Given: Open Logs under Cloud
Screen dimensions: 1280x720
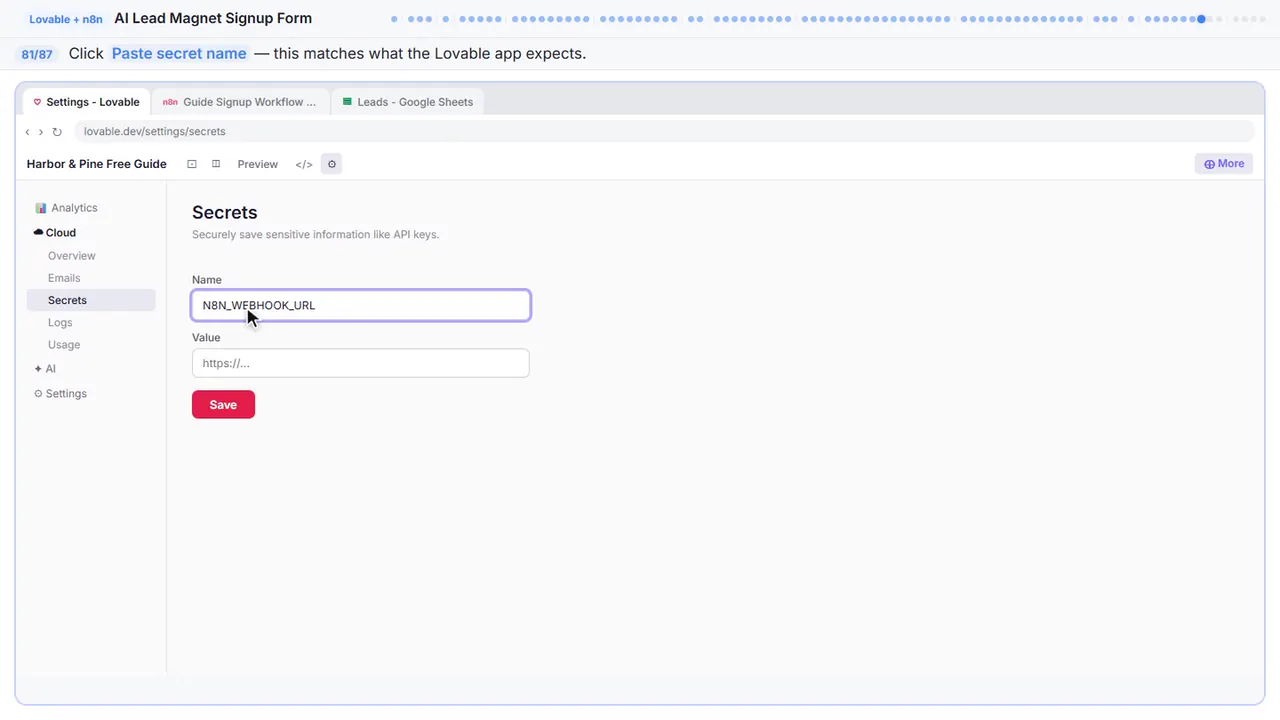Looking at the screenshot, I should click(60, 323).
